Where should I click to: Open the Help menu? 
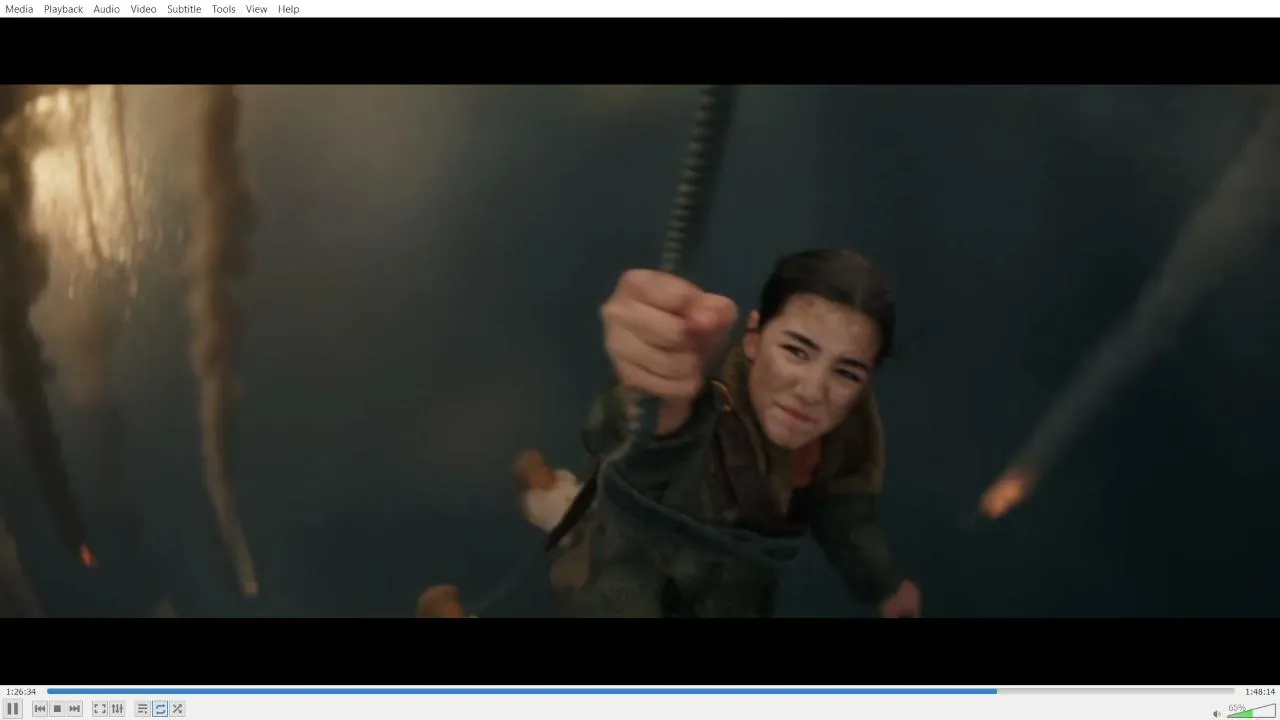point(288,9)
